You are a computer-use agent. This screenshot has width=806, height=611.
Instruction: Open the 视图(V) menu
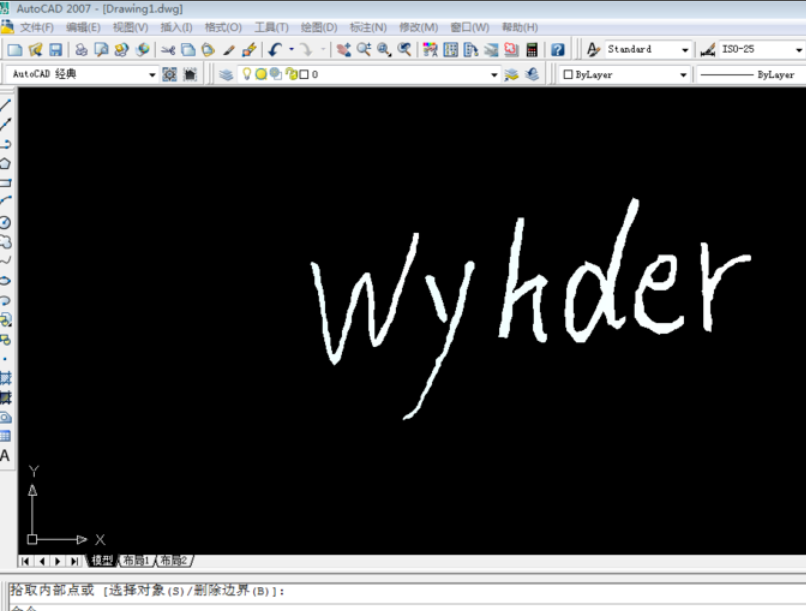130,27
